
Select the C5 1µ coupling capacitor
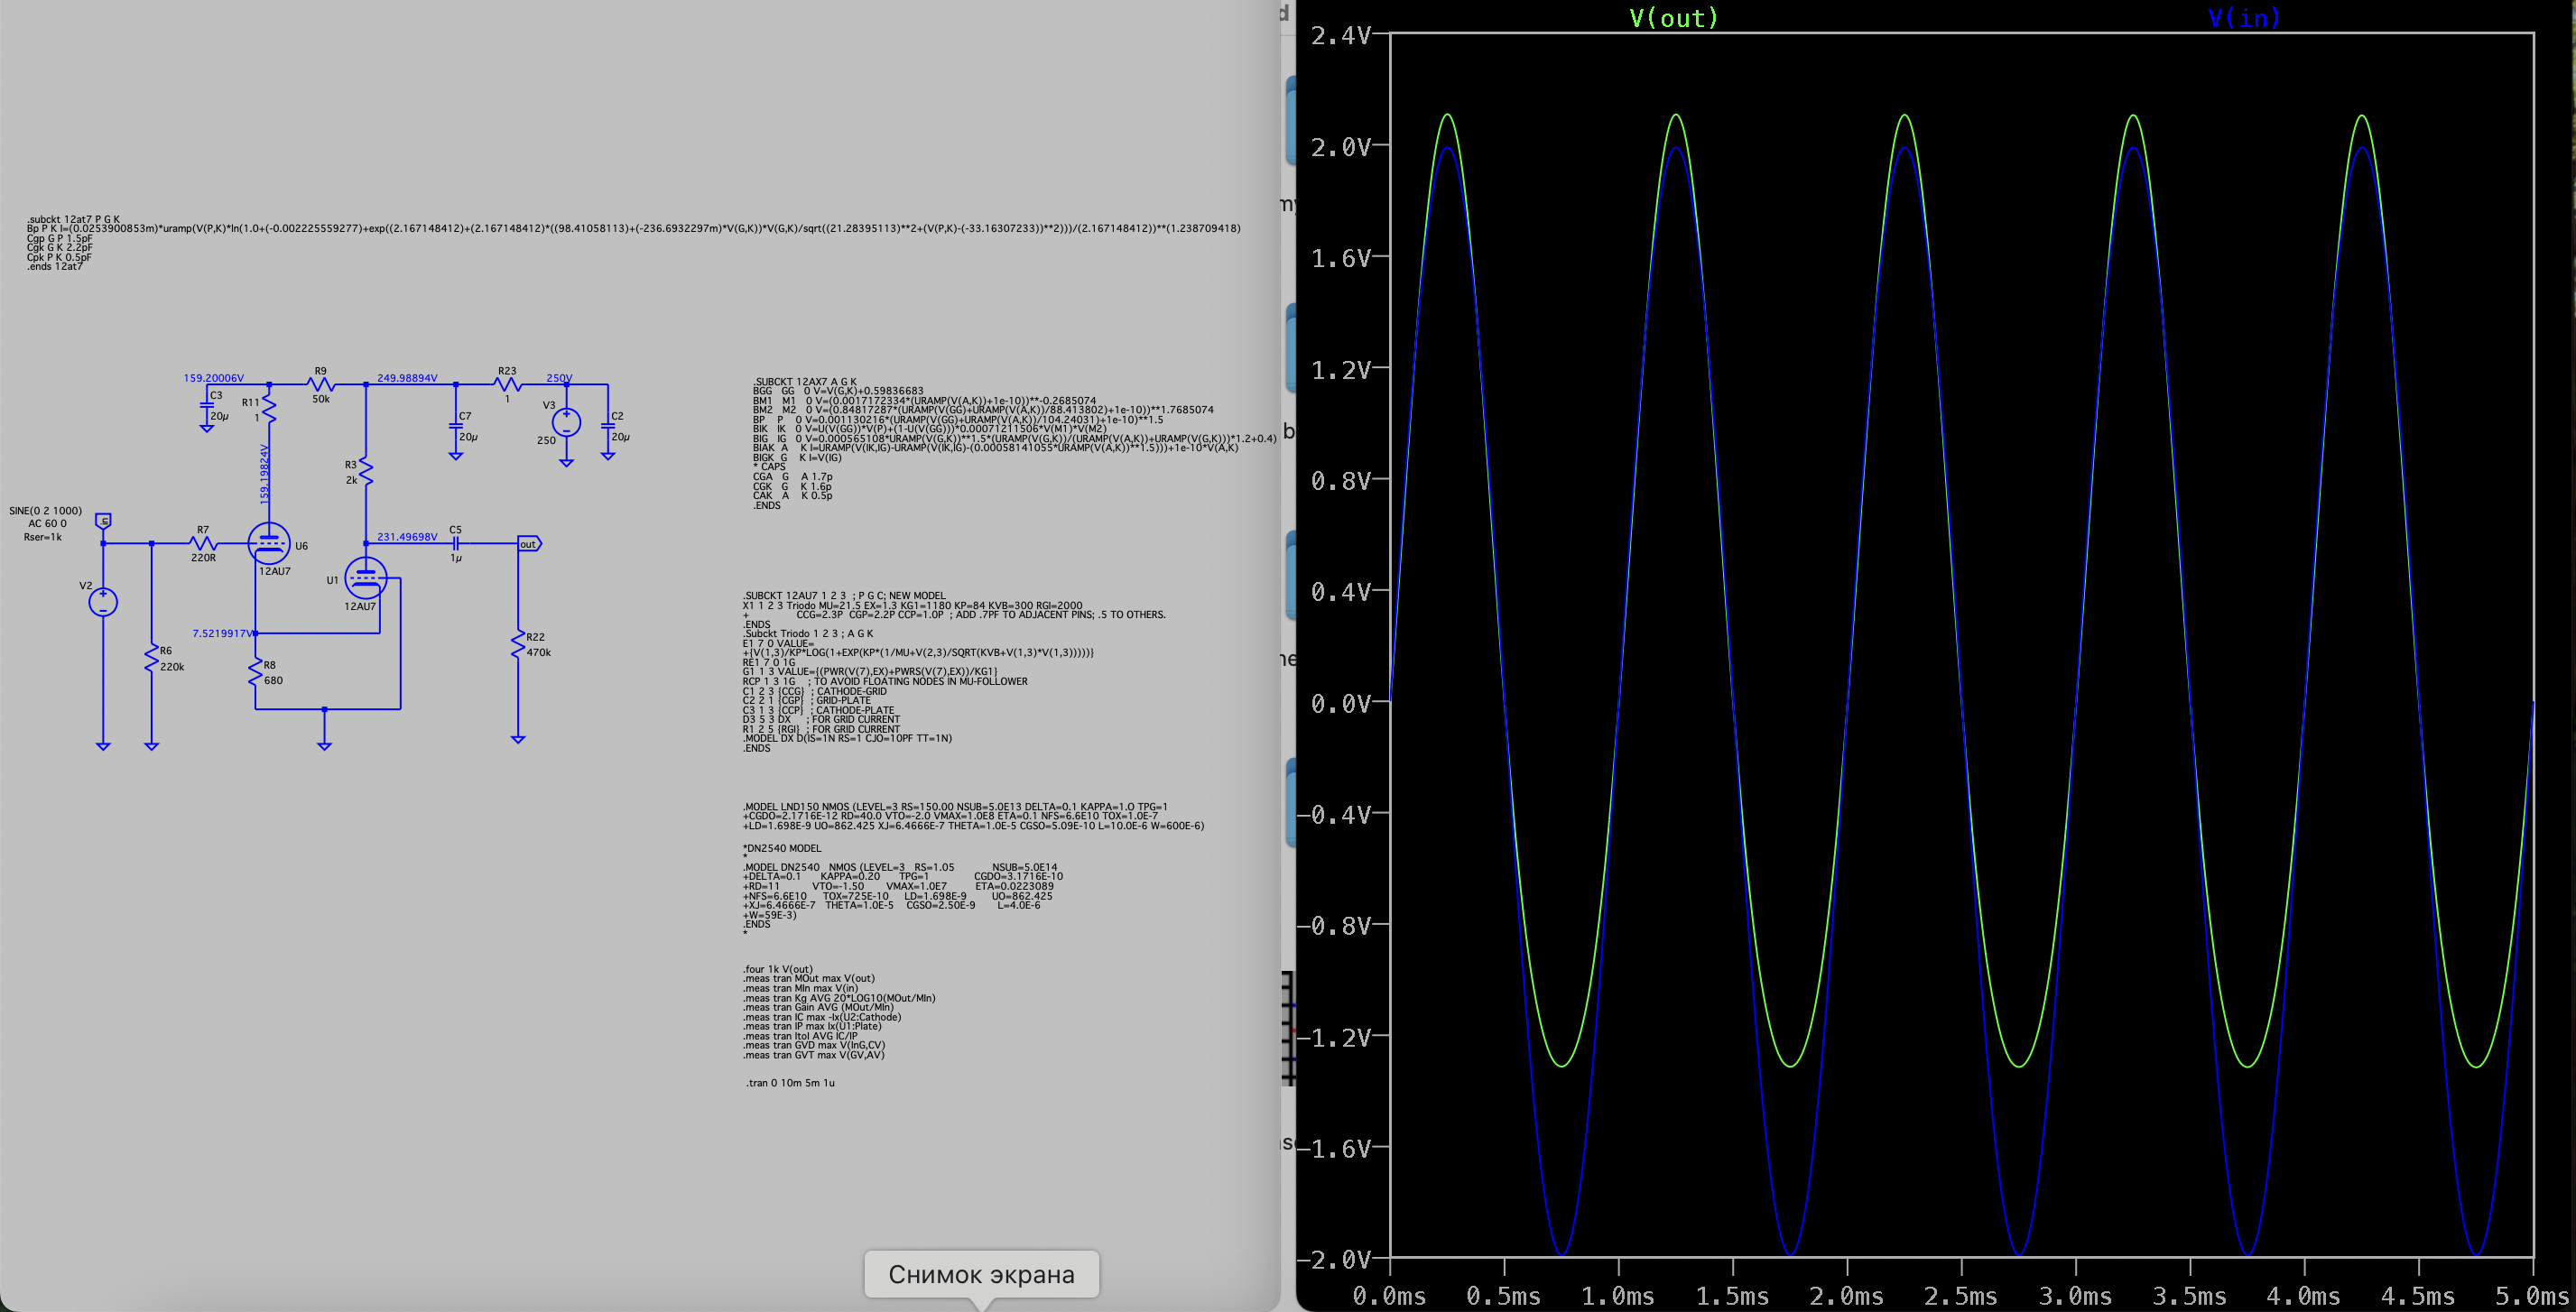(x=455, y=543)
